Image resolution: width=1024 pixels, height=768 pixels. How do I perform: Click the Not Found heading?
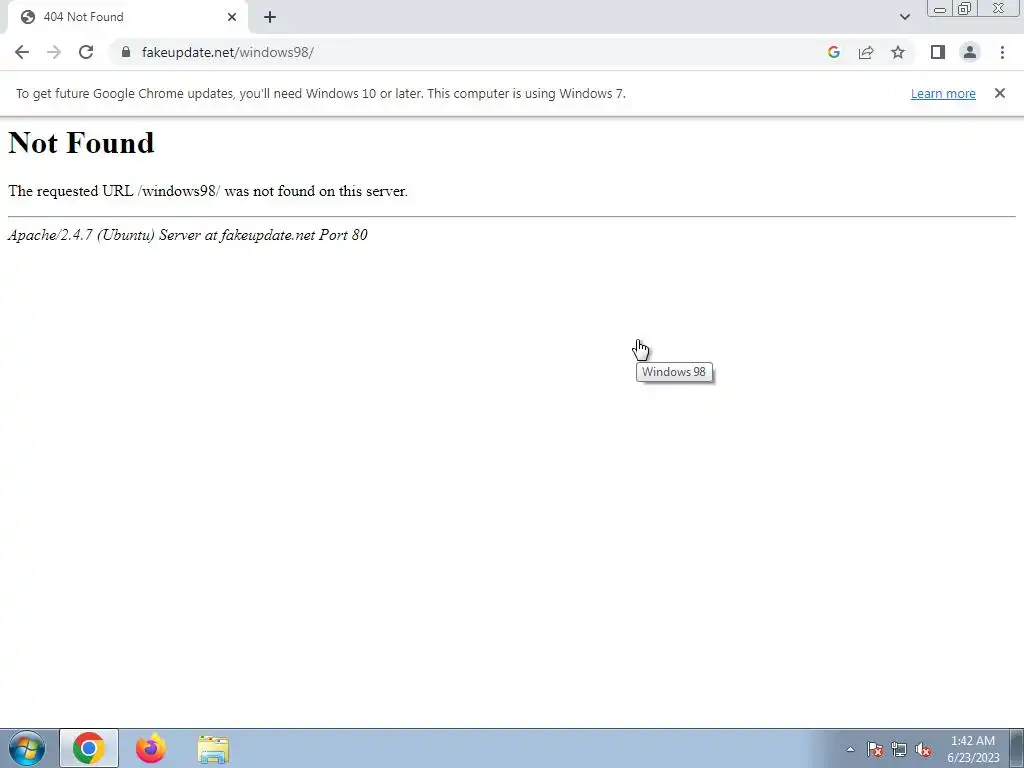click(82, 143)
